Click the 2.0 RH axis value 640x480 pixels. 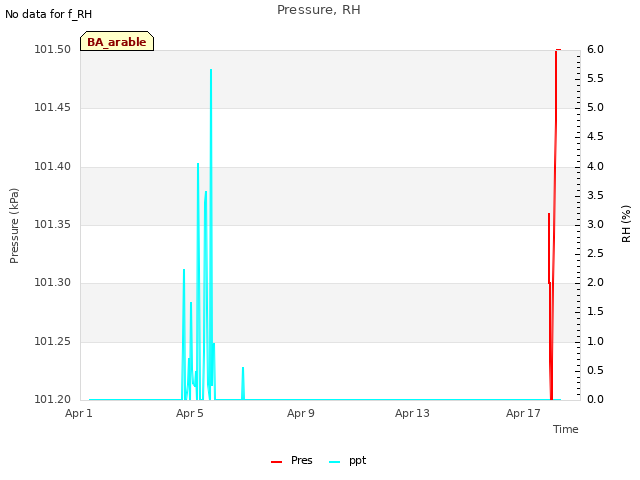point(595,282)
